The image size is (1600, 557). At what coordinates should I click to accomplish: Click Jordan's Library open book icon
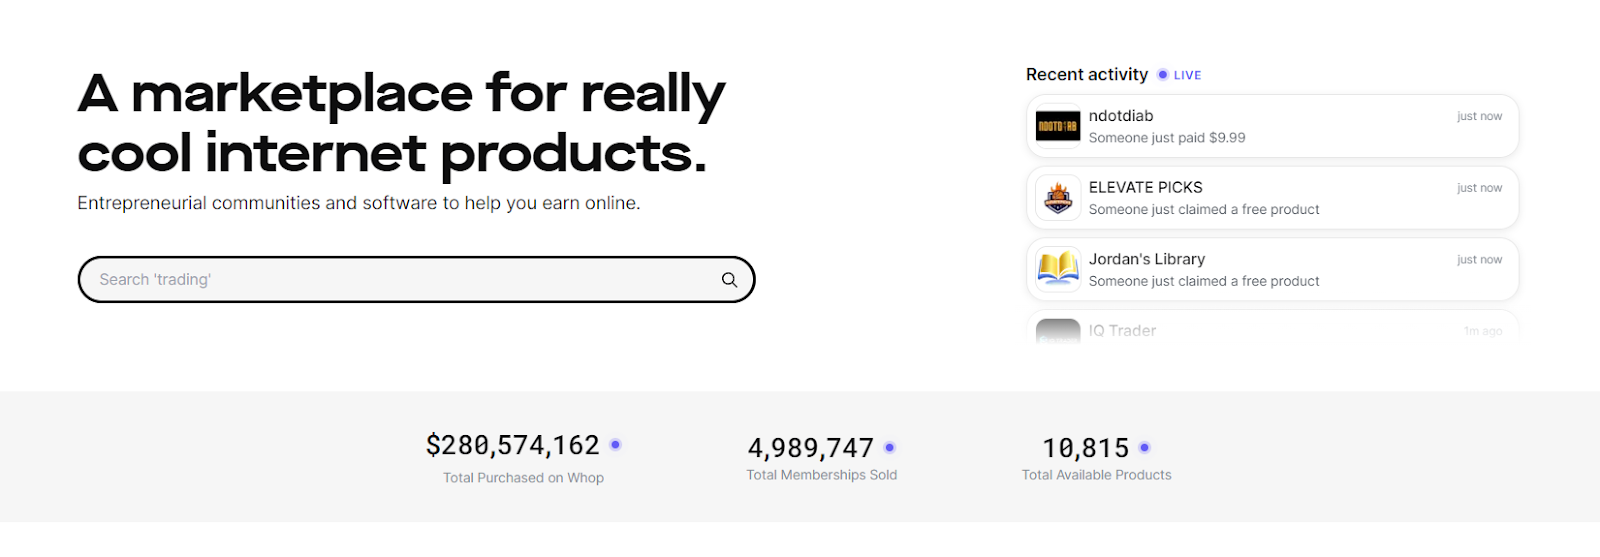(1058, 269)
